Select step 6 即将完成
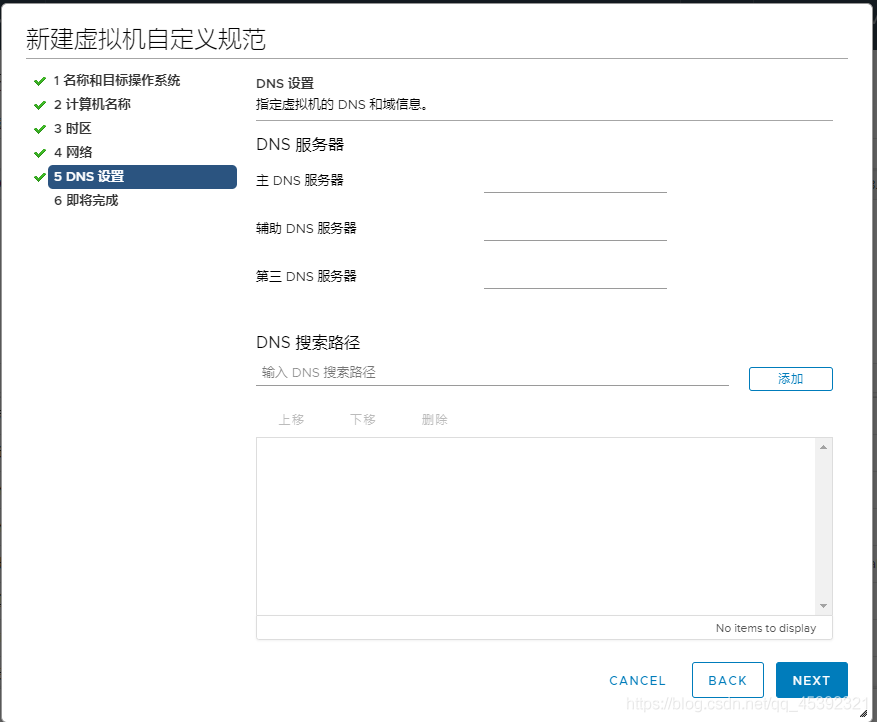The image size is (877, 722). coord(86,200)
